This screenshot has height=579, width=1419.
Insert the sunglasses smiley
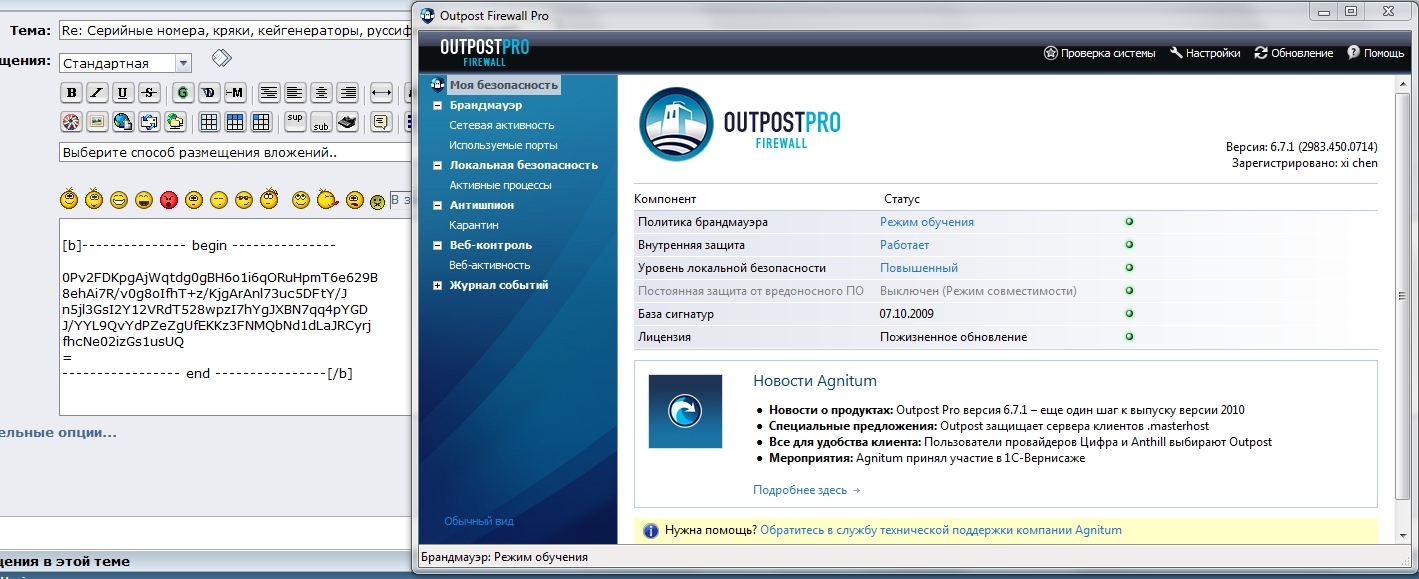click(x=244, y=200)
